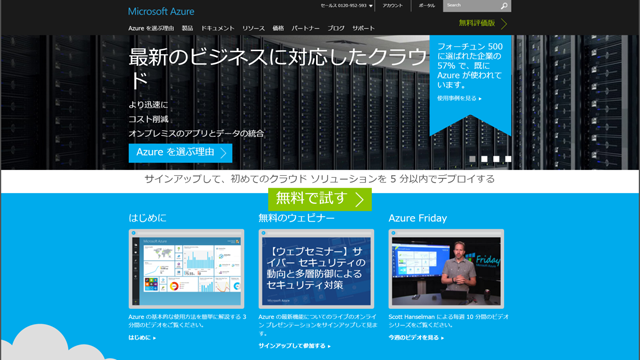Click the blue Azure を選ぶ理由 button

click(x=180, y=153)
